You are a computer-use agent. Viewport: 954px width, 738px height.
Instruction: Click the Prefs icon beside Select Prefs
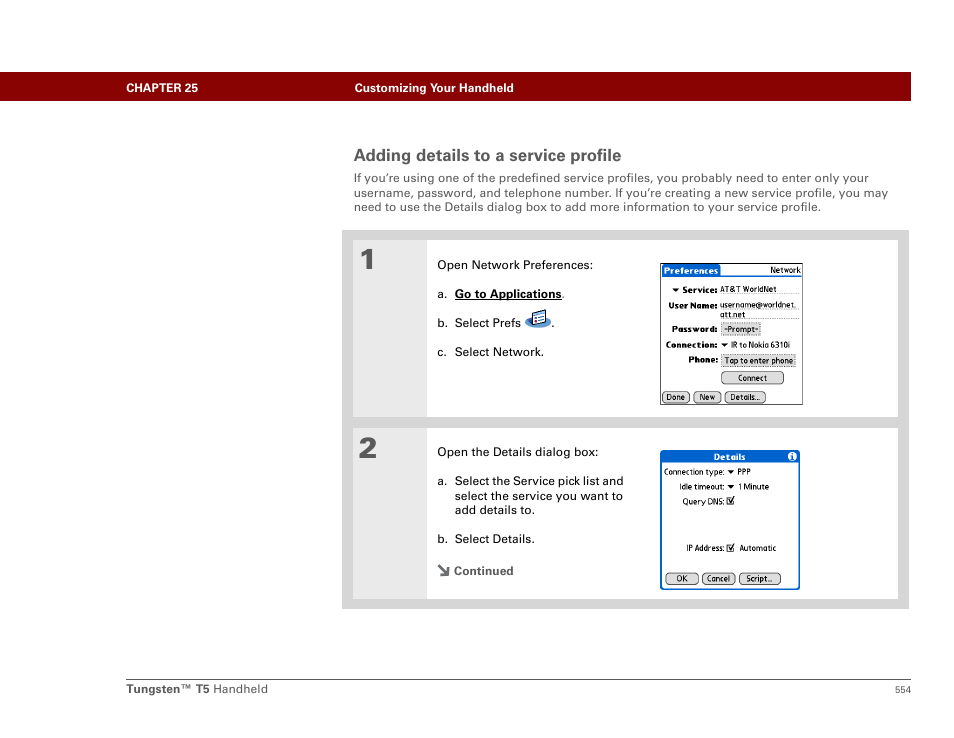point(538,319)
